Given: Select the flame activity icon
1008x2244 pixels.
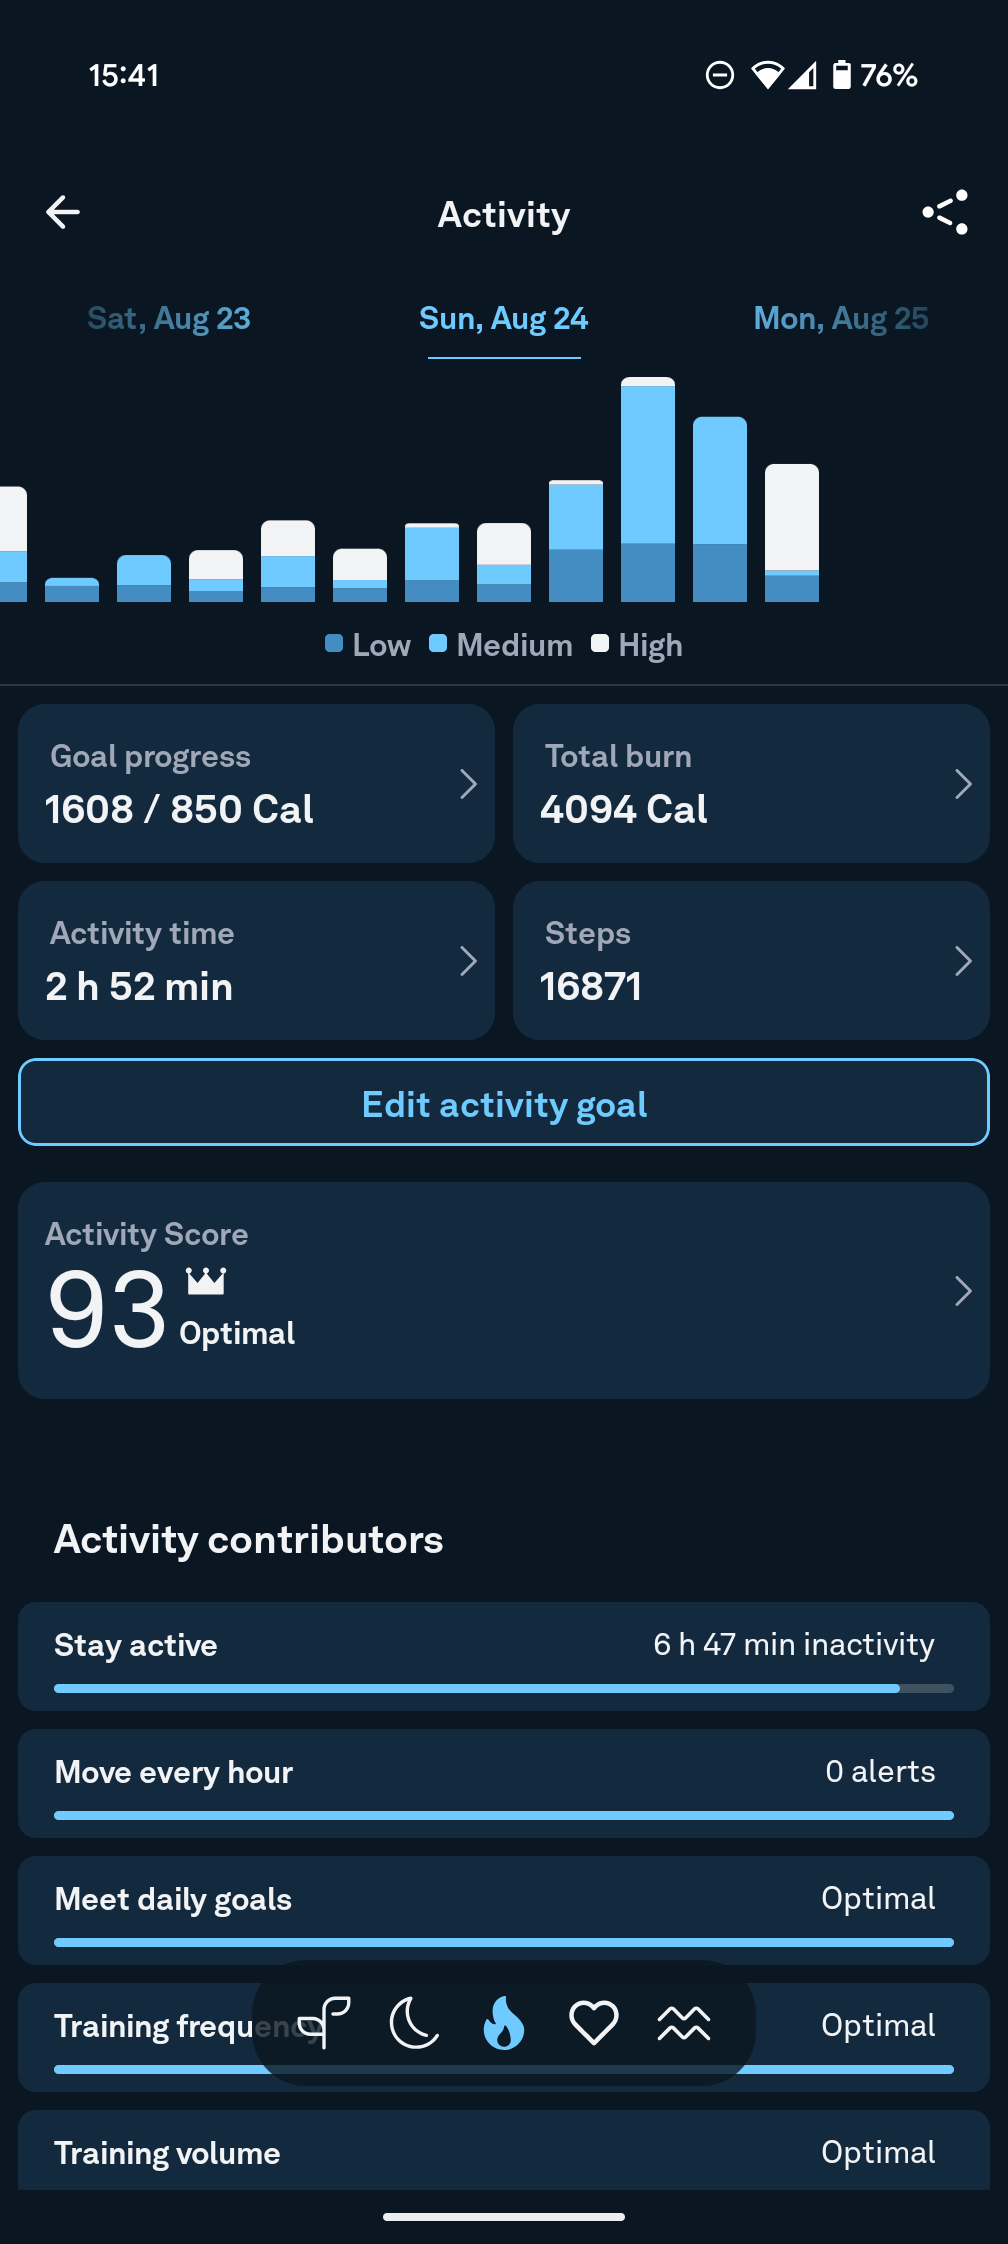Looking at the screenshot, I should (504, 2023).
